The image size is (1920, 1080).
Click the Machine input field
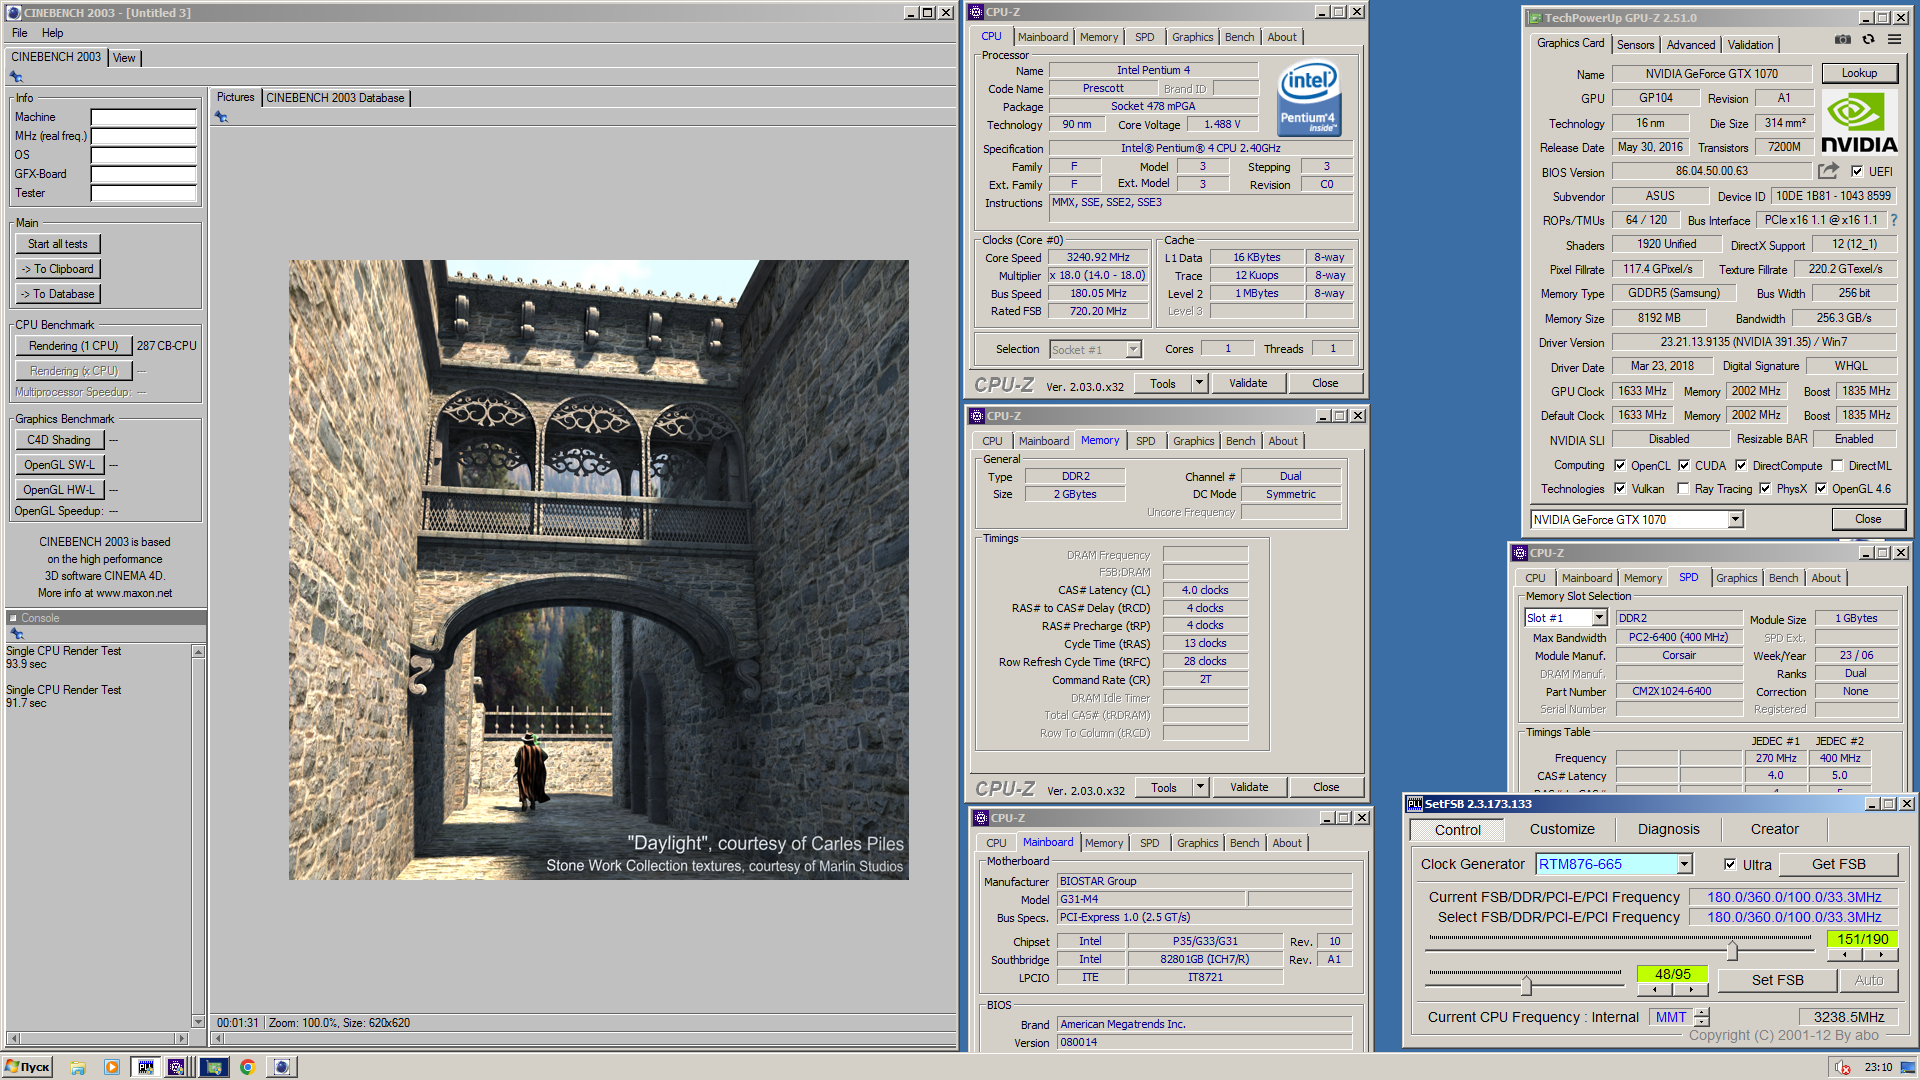(143, 117)
